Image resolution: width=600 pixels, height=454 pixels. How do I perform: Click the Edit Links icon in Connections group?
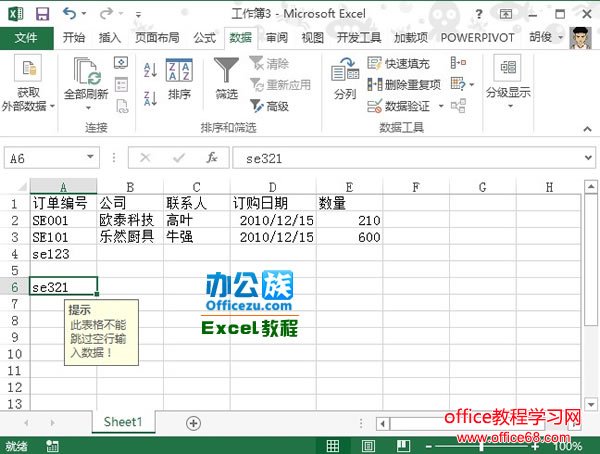coord(122,106)
